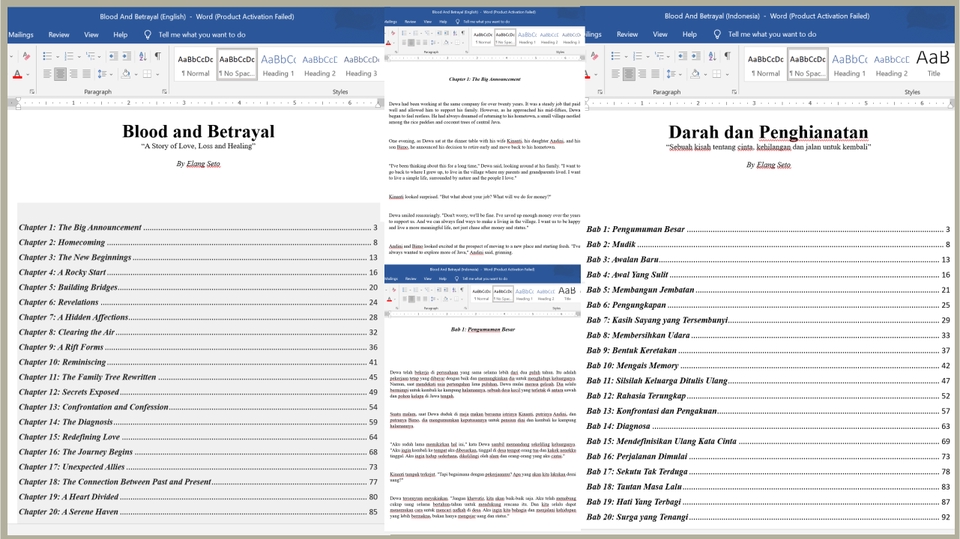The height and width of the screenshot is (539, 960).
Task: Click Bullets icon in Indonesia window
Action: pyautogui.click(x=615, y=56)
